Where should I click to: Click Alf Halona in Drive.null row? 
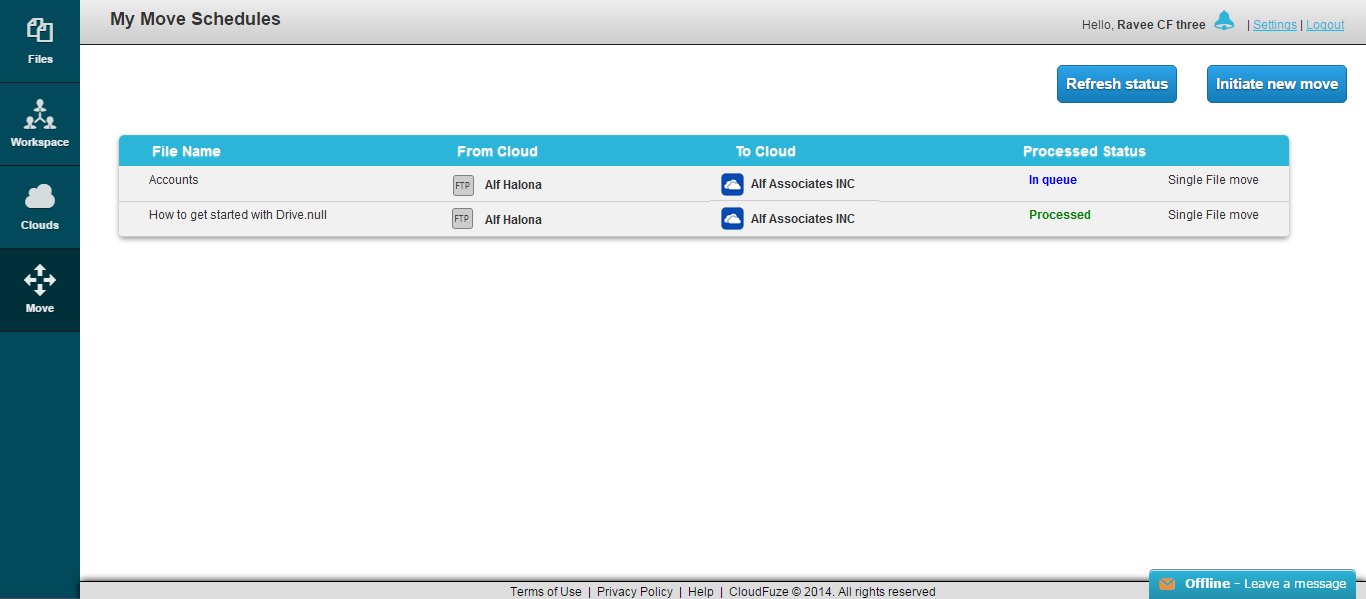[513, 220]
